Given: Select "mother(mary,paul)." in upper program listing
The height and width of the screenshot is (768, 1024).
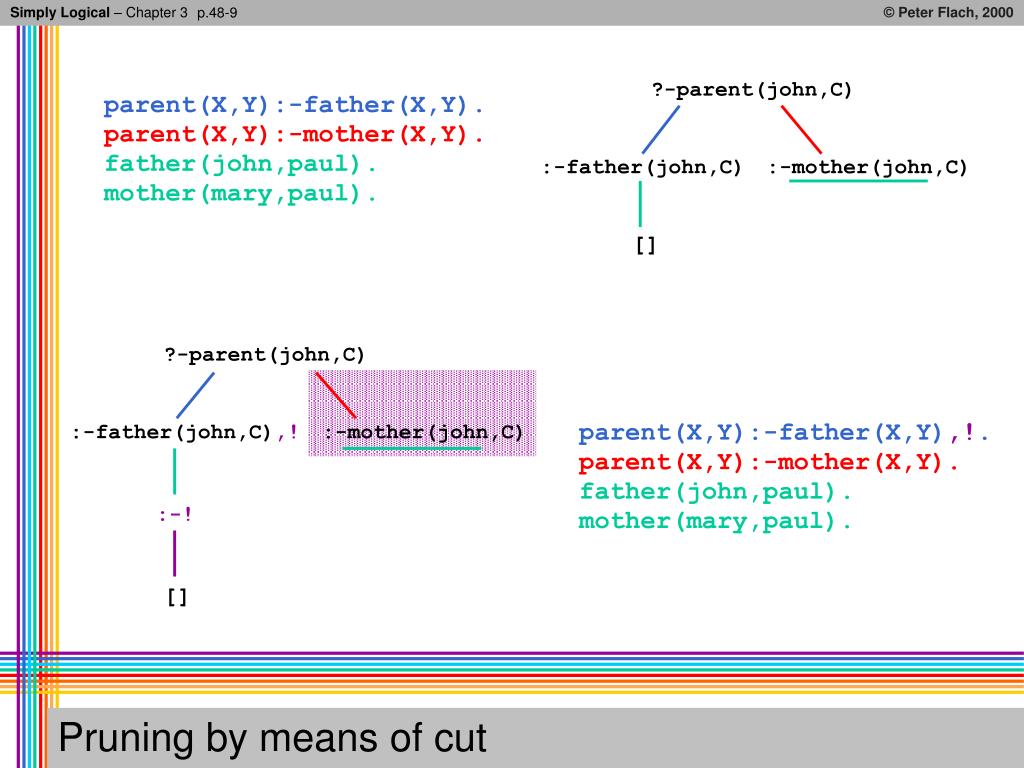Looking at the screenshot, I should [x=240, y=194].
